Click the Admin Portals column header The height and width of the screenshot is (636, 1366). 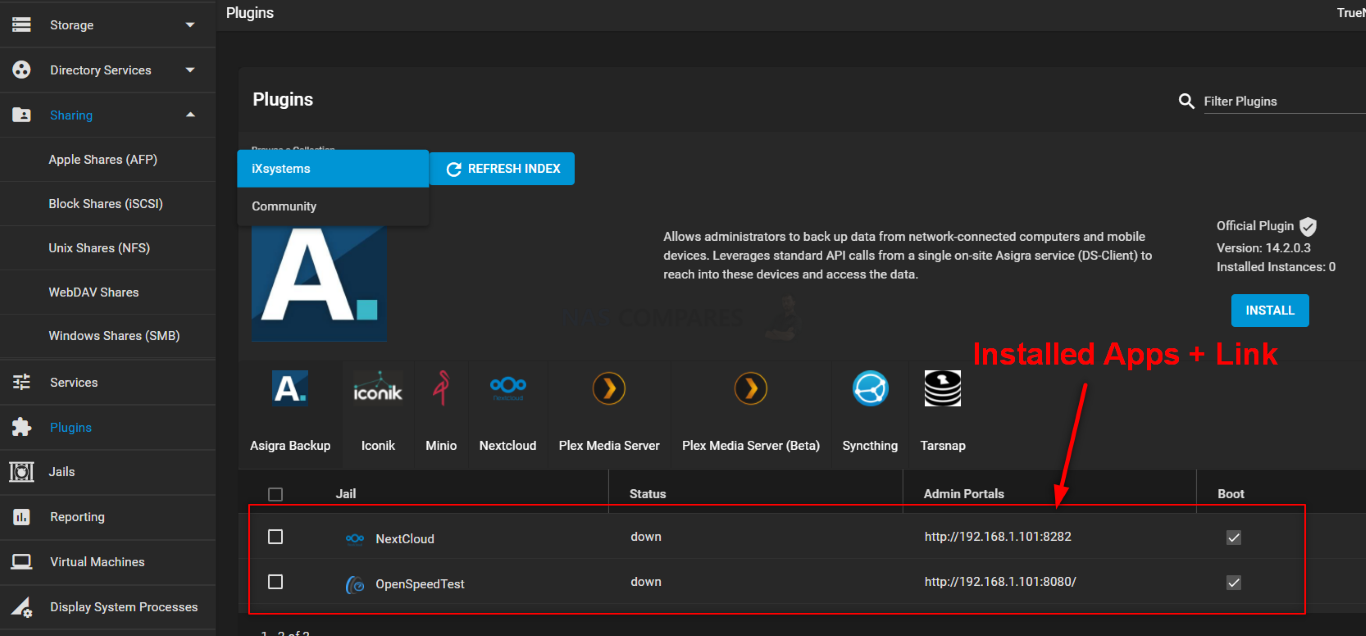[964, 494]
